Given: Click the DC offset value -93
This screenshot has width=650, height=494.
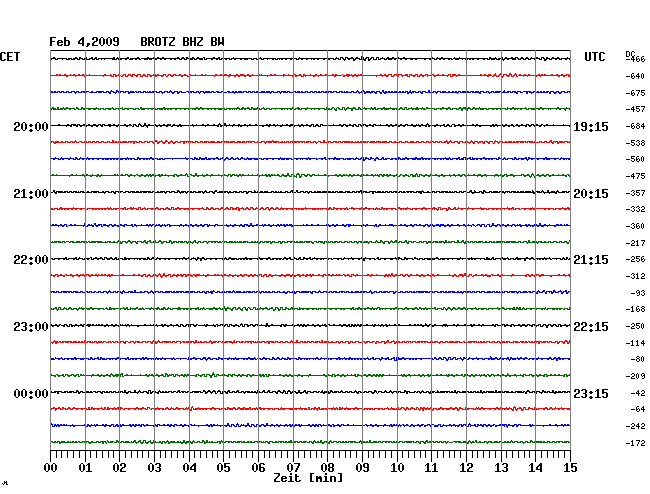Looking at the screenshot, I should pos(637,292).
